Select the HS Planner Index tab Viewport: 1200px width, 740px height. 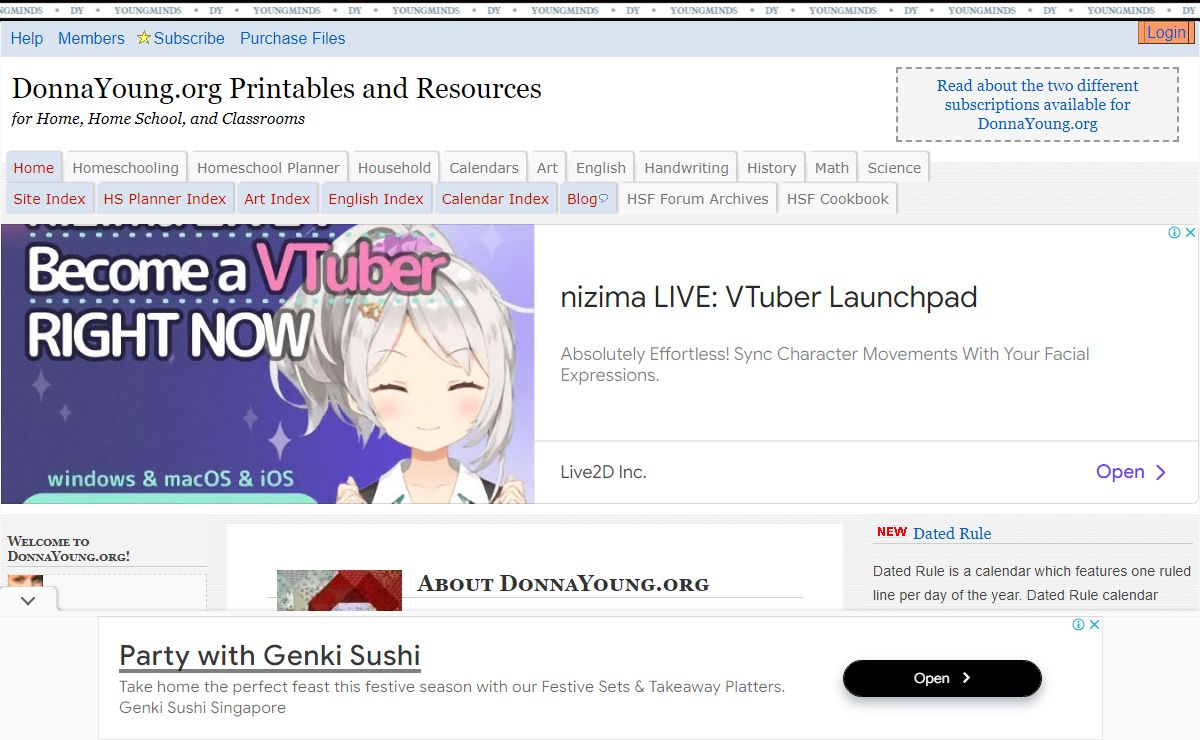point(165,199)
